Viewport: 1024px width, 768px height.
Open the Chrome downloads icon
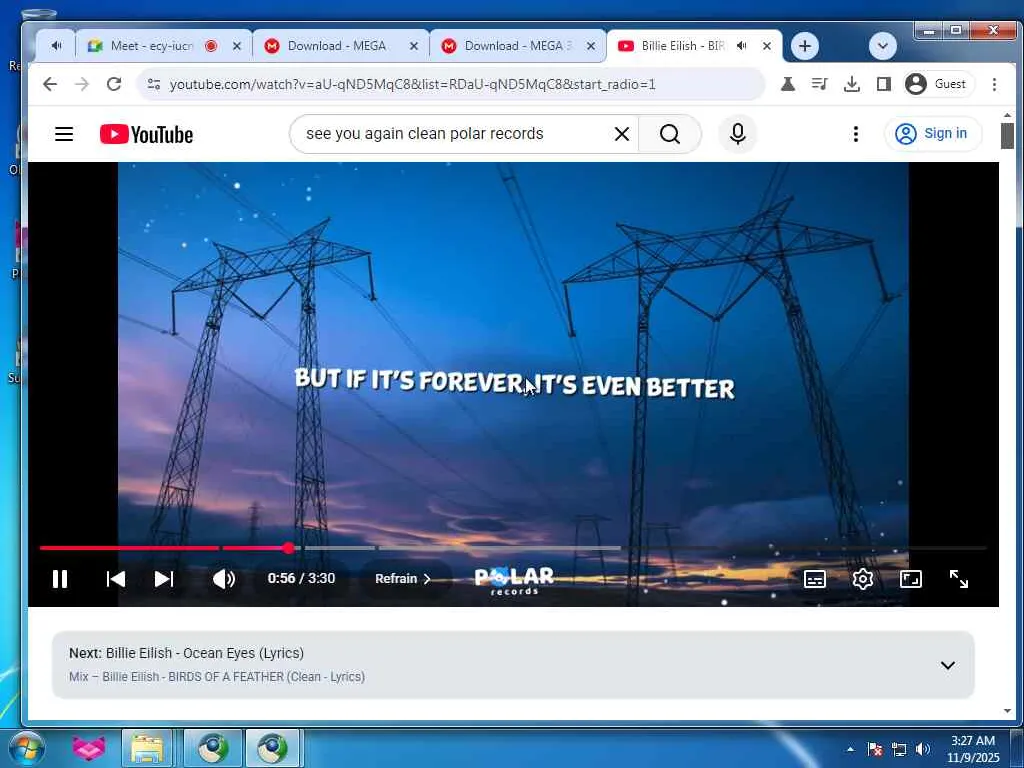click(x=852, y=84)
